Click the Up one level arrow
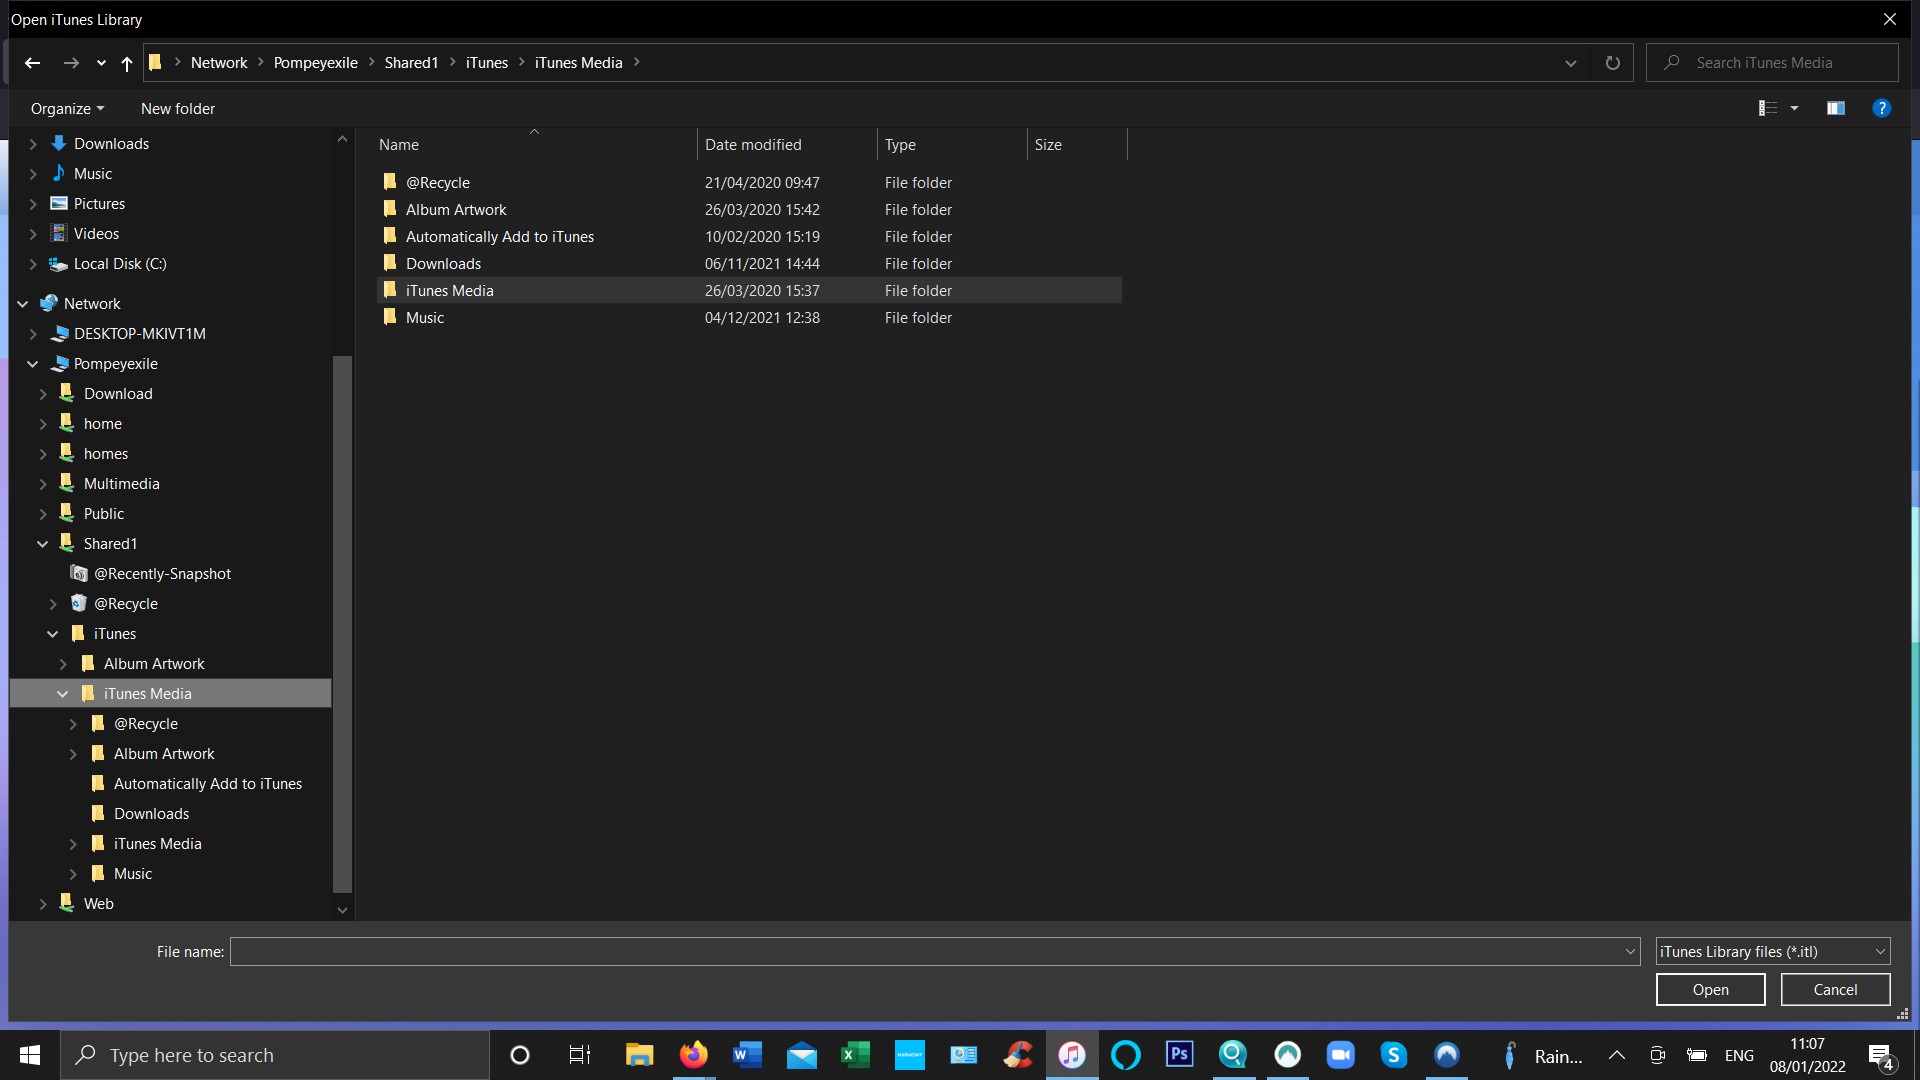The image size is (1920, 1080). pyautogui.click(x=126, y=63)
